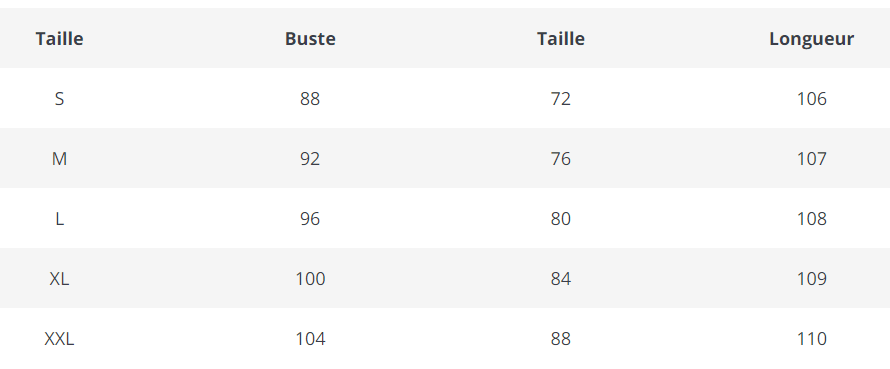
Task: Click the bust value 92
Action: pyautogui.click(x=310, y=159)
